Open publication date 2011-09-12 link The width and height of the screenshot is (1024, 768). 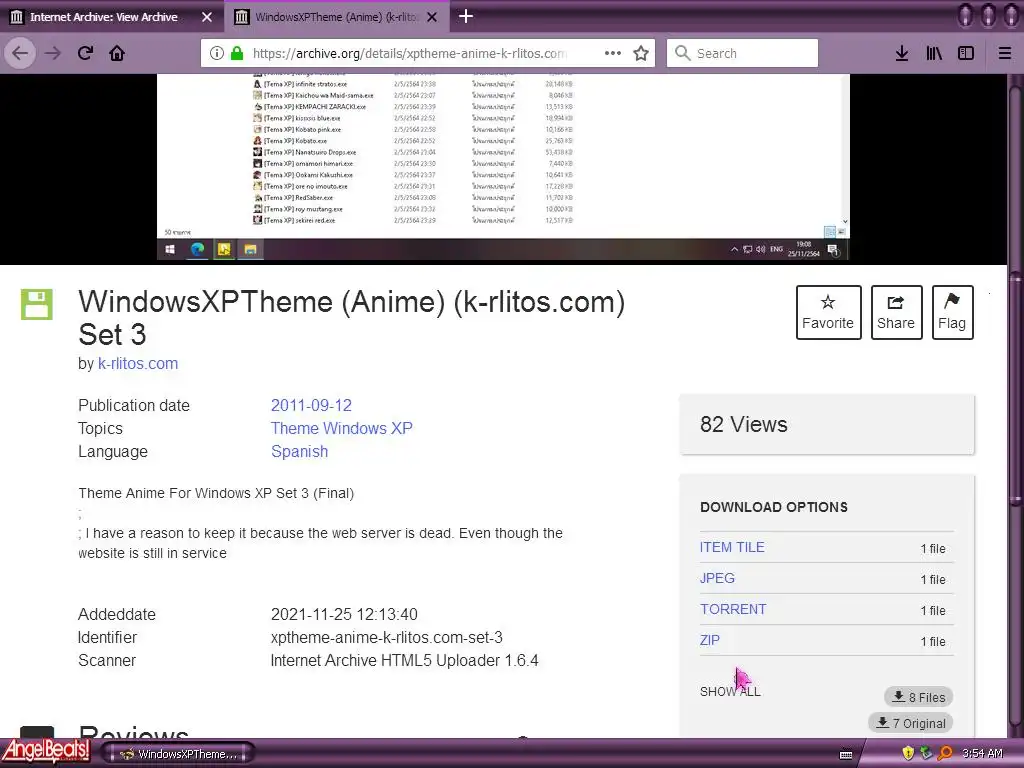pos(311,405)
